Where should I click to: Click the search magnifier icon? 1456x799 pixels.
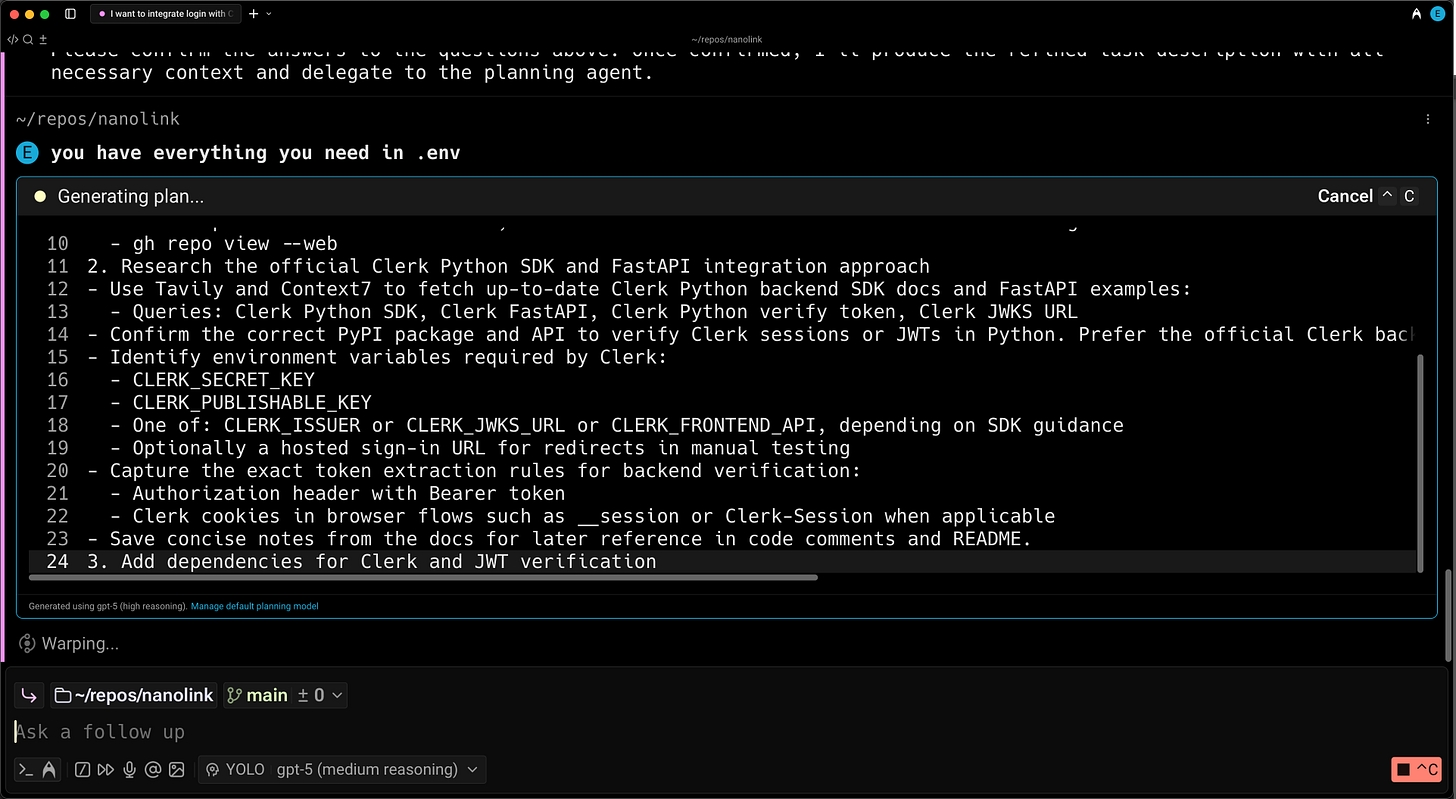click(28, 39)
